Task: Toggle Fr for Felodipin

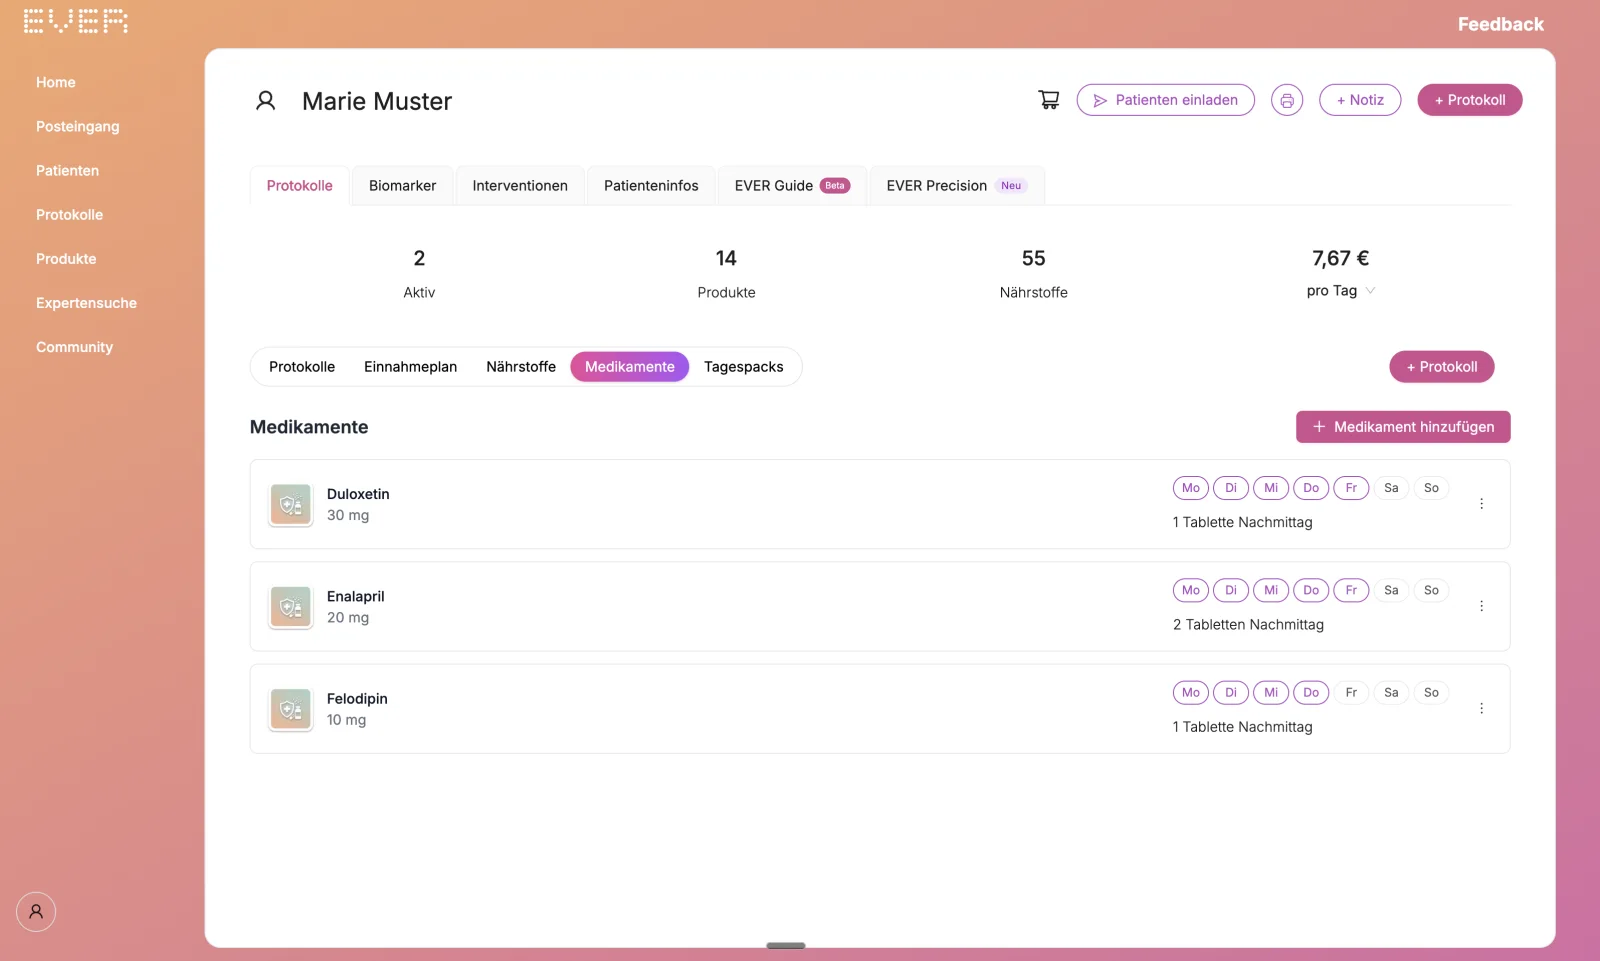Action: coord(1351,692)
